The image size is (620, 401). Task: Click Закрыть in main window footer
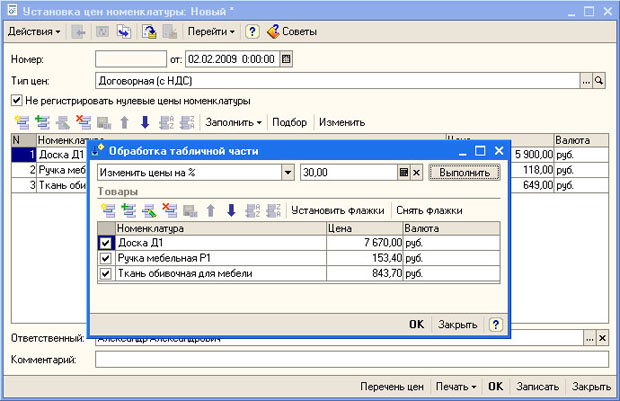pos(591,386)
